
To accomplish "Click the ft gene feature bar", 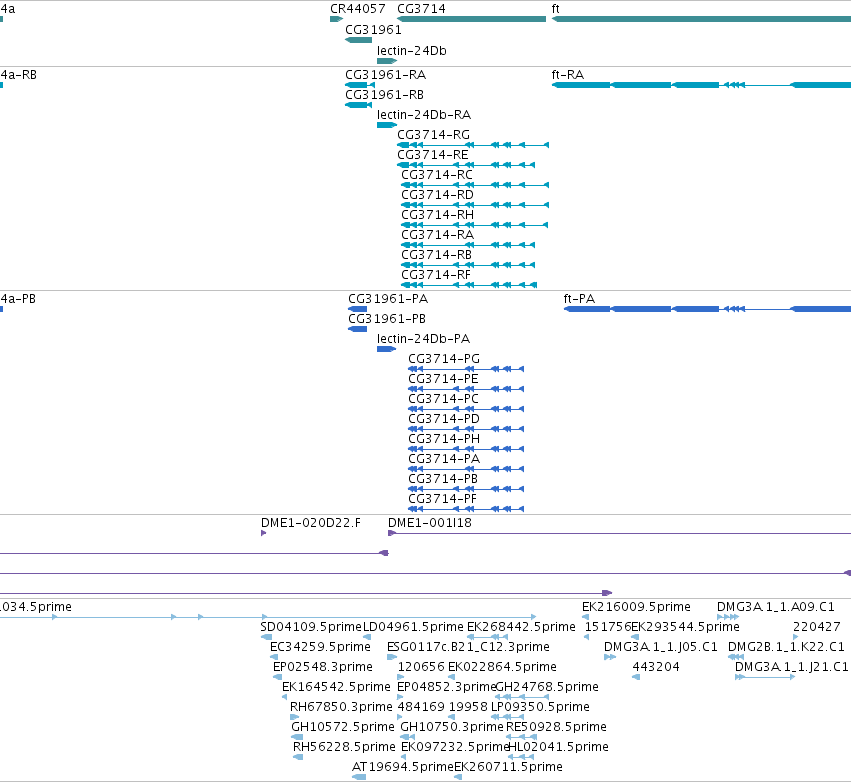I will [701, 20].
